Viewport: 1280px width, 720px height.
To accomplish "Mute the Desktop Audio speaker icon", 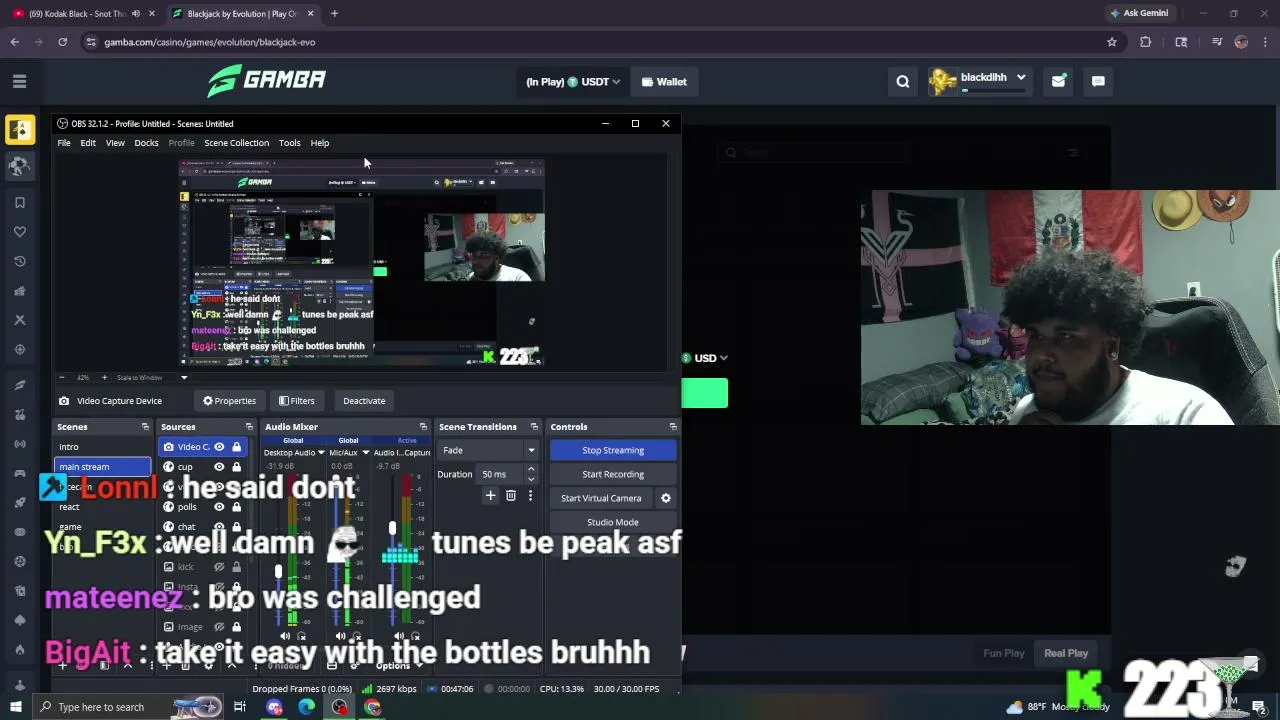I will click(x=286, y=636).
